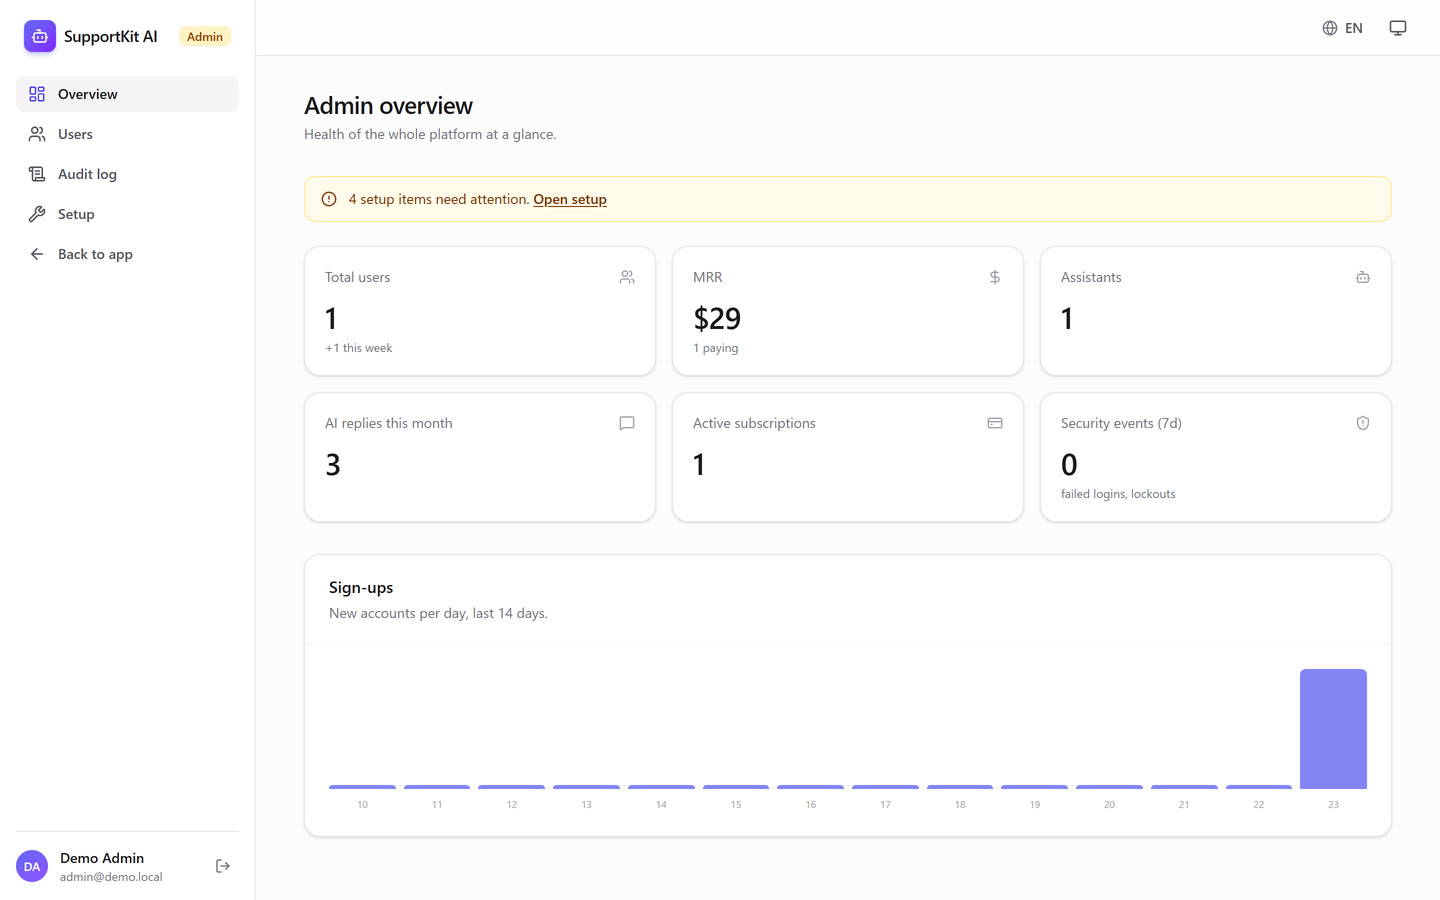This screenshot has height=900, width=1440.
Task: Open the EN language selector
Action: tap(1342, 28)
